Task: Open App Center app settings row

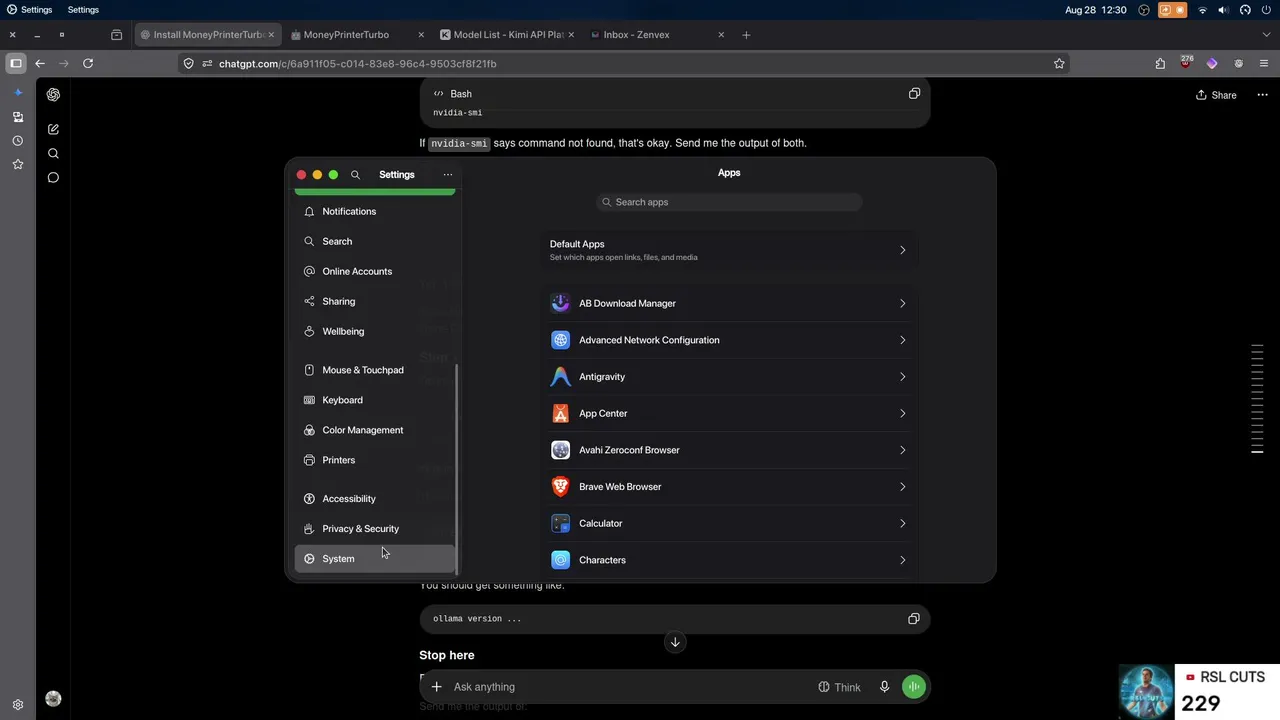Action: (x=729, y=413)
